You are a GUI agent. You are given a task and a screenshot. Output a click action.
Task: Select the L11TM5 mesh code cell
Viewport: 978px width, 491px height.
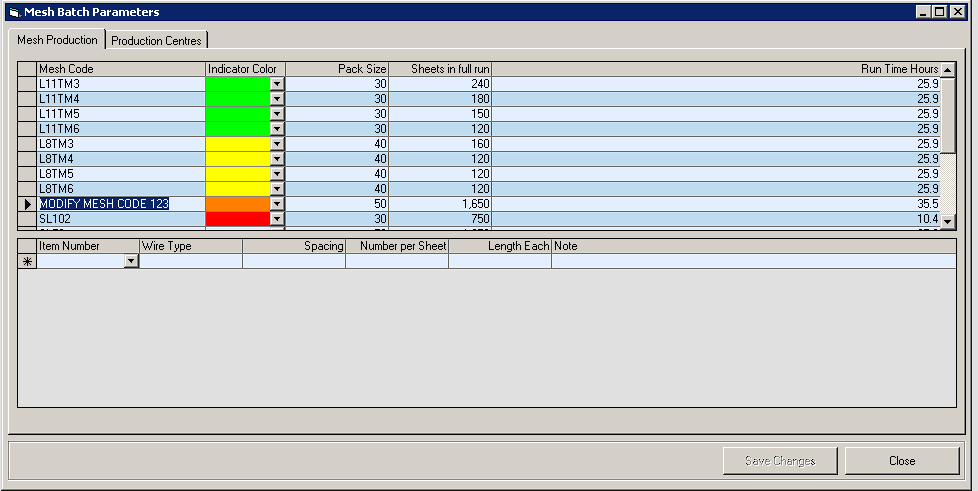click(121, 114)
